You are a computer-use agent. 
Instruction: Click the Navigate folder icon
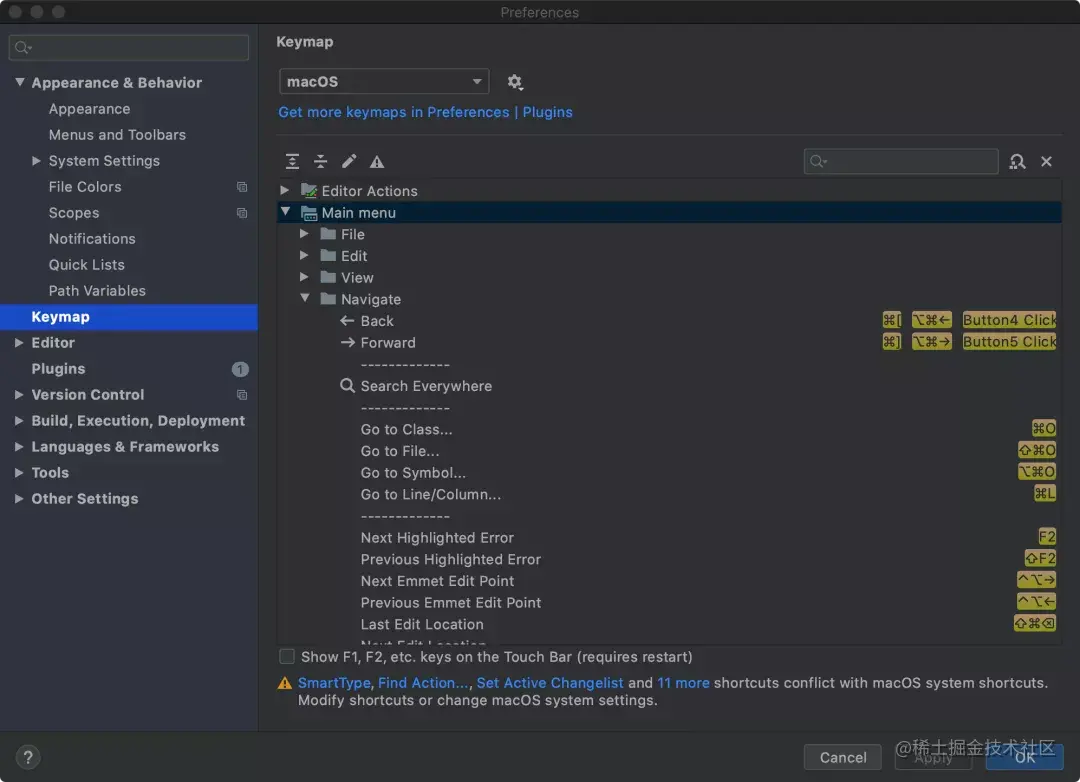(329, 299)
